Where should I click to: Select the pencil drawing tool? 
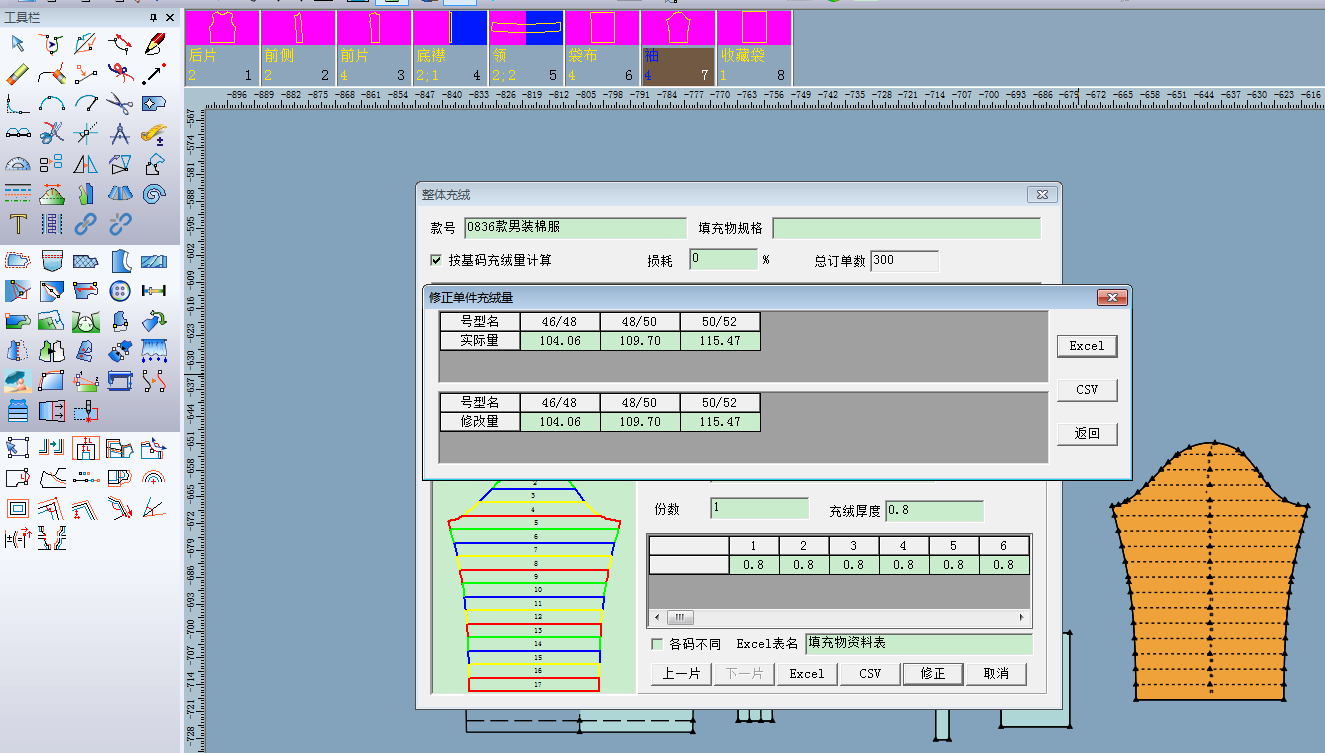click(152, 42)
